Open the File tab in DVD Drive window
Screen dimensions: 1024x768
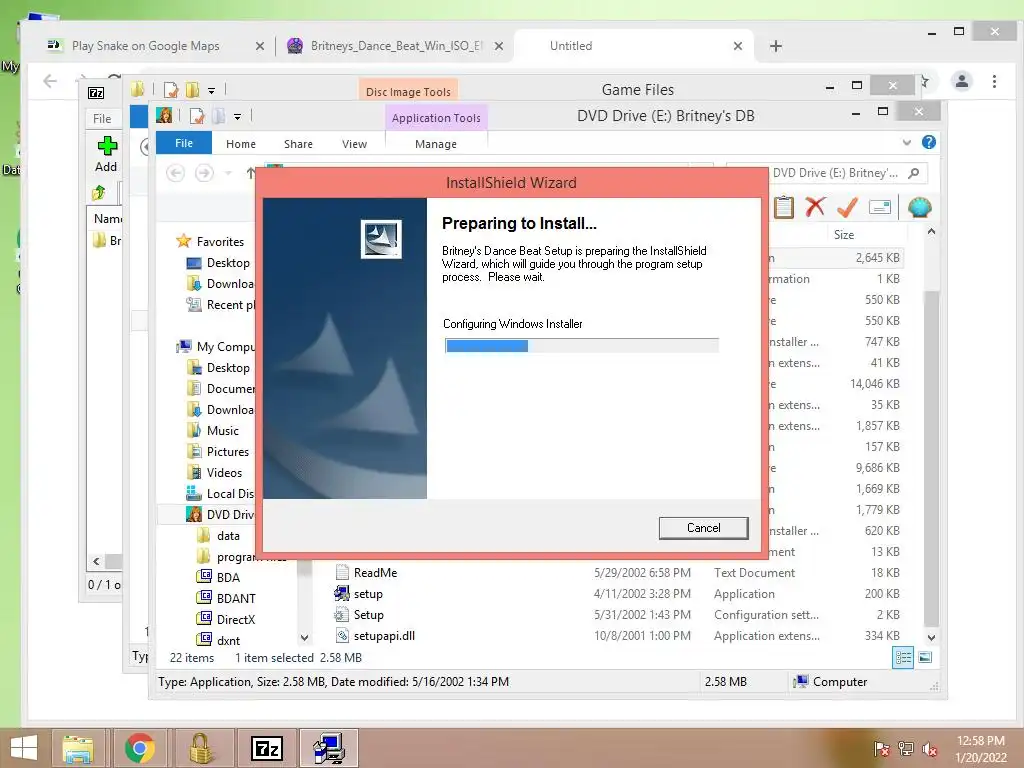point(184,143)
